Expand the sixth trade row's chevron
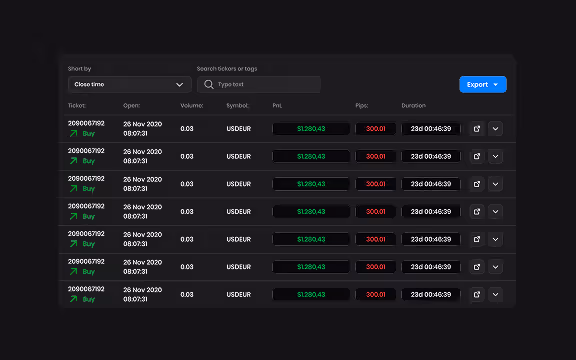 pos(495,267)
